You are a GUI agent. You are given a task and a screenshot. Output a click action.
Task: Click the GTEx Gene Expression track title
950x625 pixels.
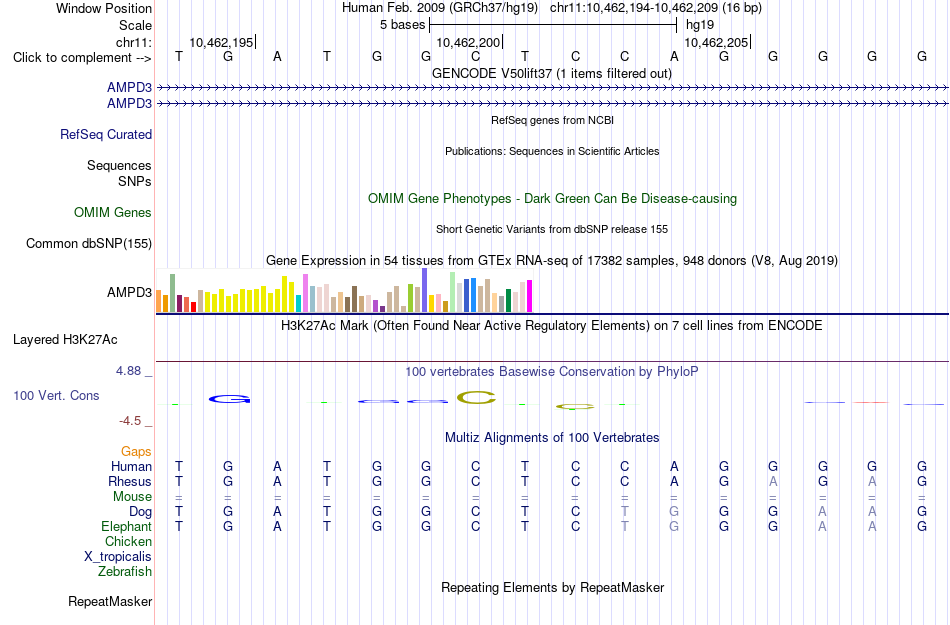tap(552, 260)
